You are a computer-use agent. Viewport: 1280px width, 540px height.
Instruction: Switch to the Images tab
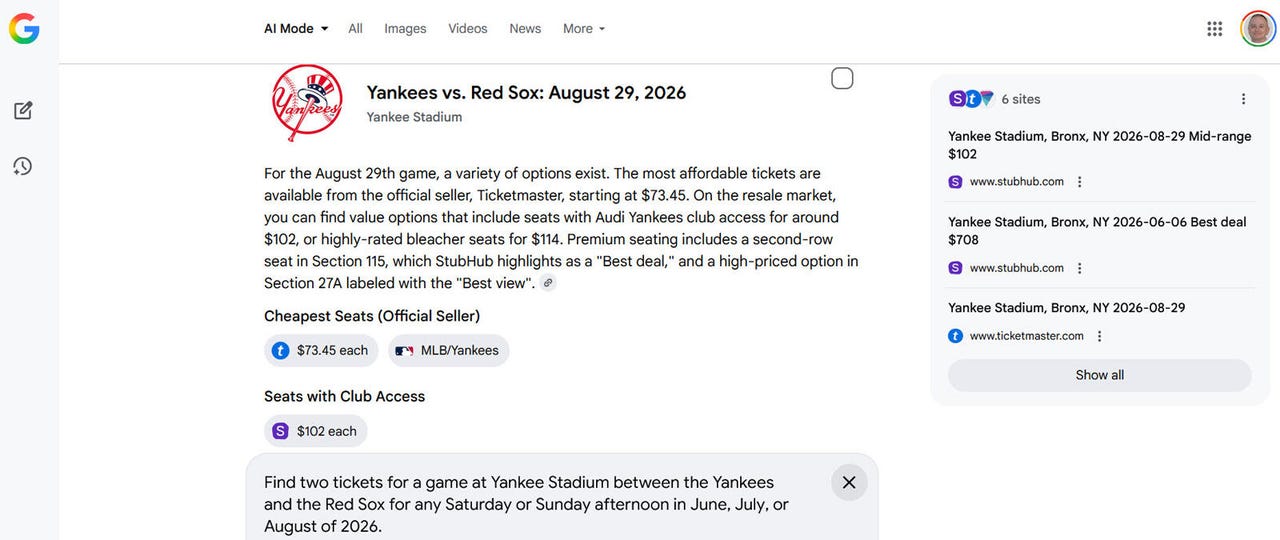click(405, 29)
